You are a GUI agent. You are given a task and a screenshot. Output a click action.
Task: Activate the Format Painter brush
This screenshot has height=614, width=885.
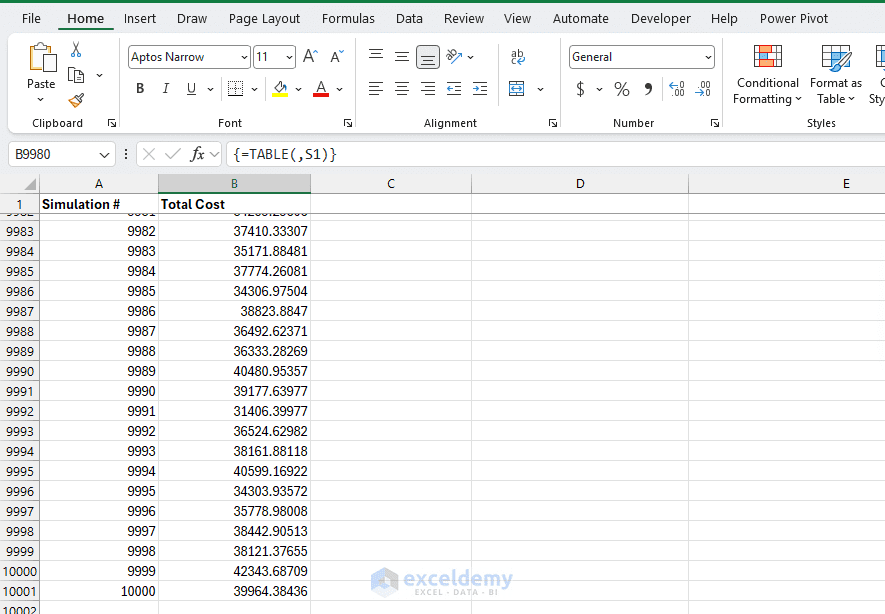pos(76,100)
